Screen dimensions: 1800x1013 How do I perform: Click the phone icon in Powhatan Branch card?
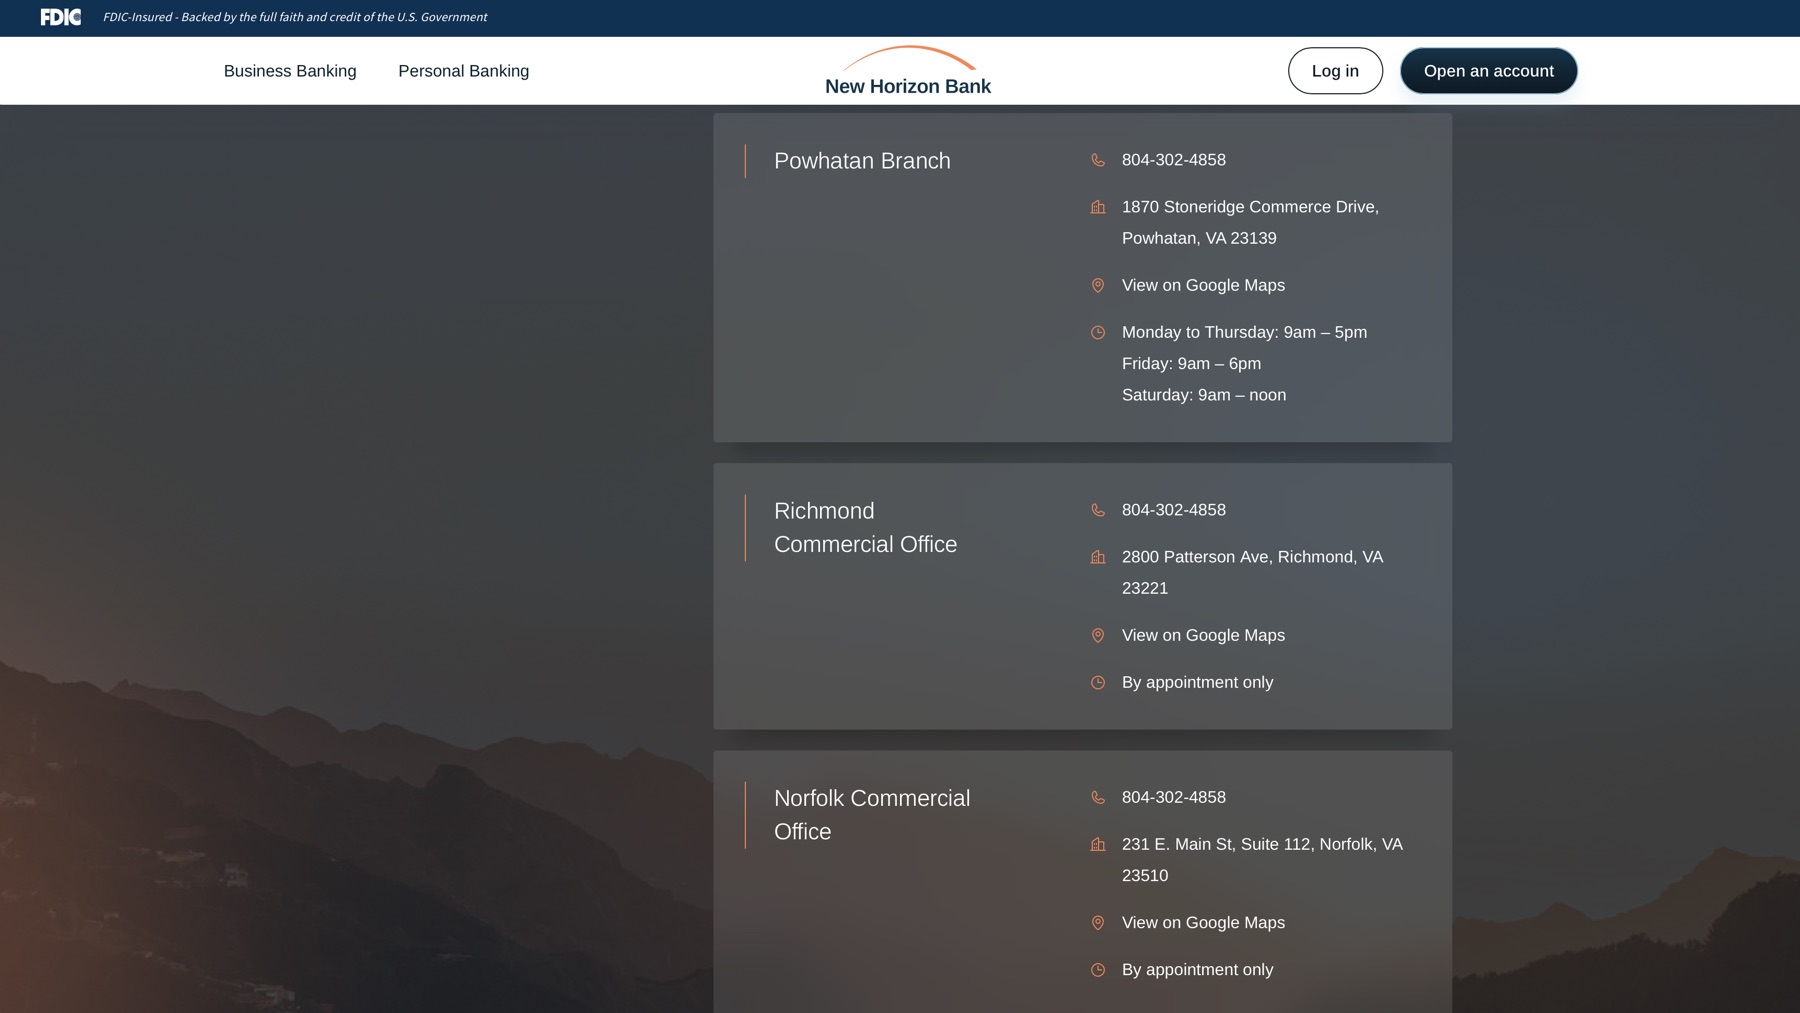[1098, 160]
